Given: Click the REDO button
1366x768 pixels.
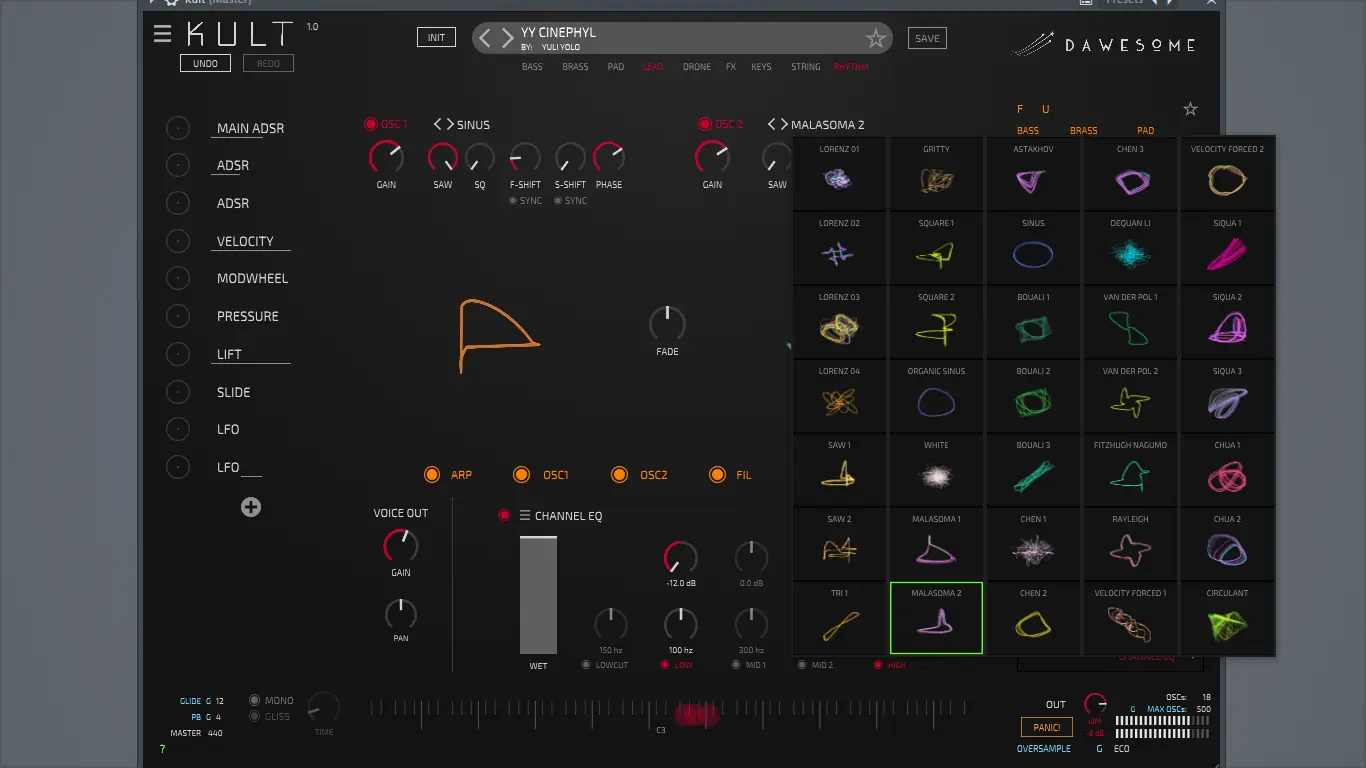Looking at the screenshot, I should 268,63.
